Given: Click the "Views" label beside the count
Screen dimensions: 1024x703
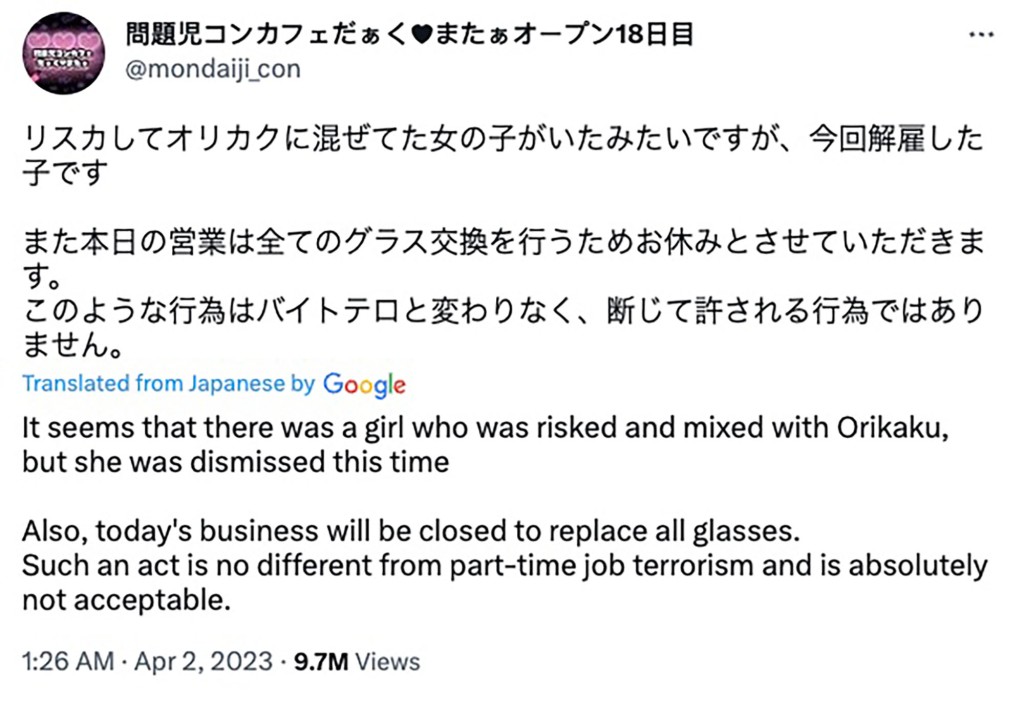Looking at the screenshot, I should pyautogui.click(x=388, y=661).
